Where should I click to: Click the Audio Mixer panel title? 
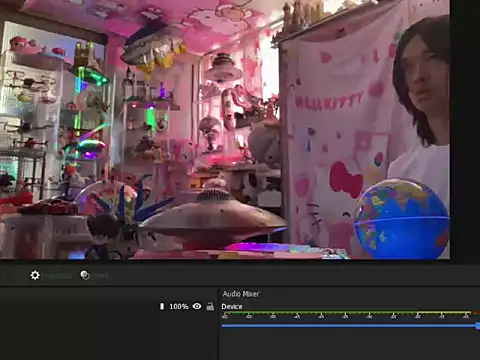(241, 294)
